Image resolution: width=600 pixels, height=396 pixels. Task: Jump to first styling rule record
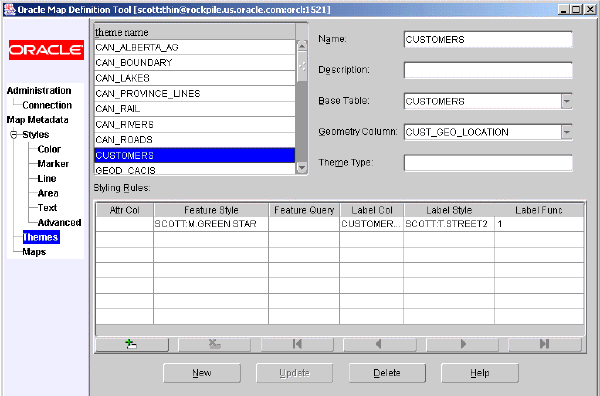(297, 344)
